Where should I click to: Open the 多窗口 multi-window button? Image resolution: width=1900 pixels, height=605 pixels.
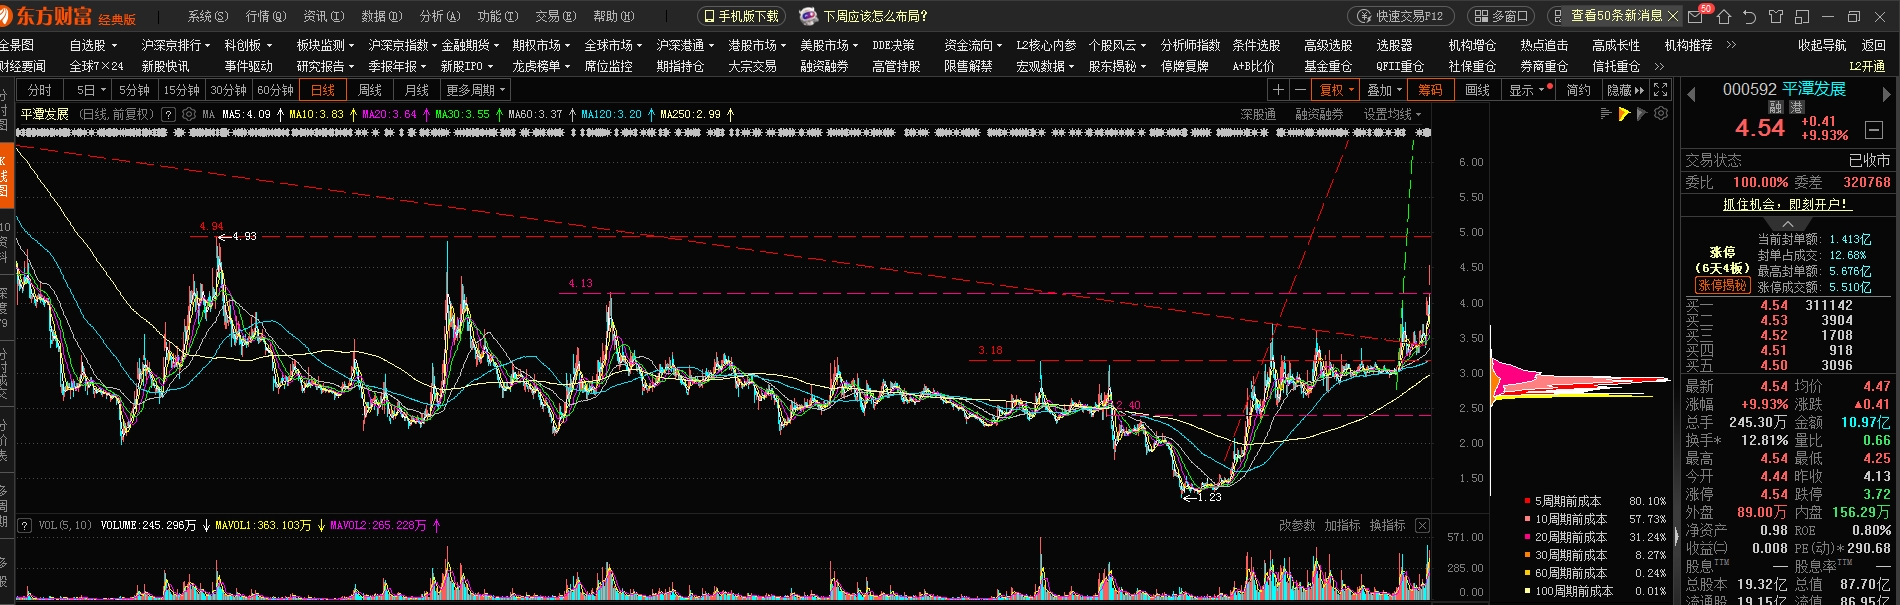(1502, 16)
